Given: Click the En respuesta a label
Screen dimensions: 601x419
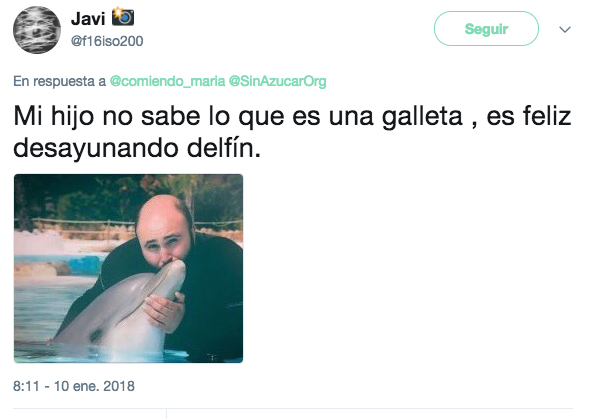Looking at the screenshot, I should [59, 81].
